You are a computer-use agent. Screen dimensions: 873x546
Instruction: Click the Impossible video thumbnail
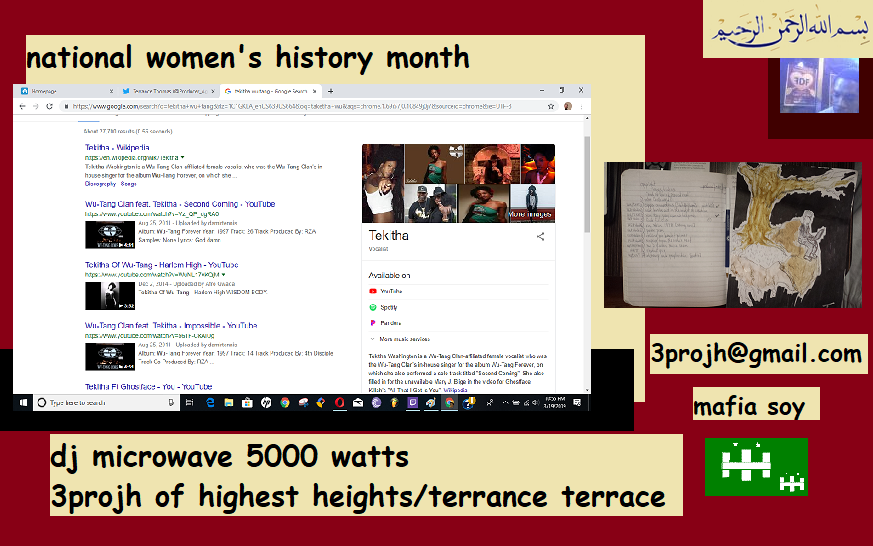(x=110, y=357)
